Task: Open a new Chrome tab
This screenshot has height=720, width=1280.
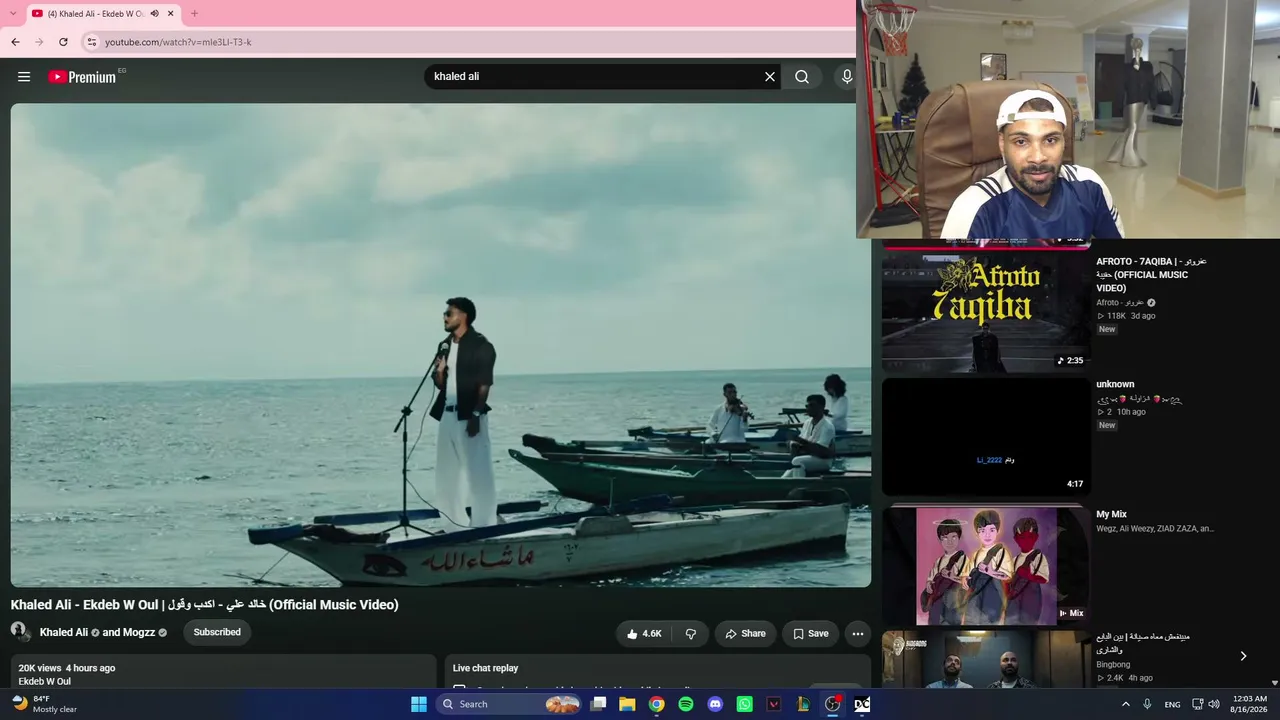Action: [194, 14]
